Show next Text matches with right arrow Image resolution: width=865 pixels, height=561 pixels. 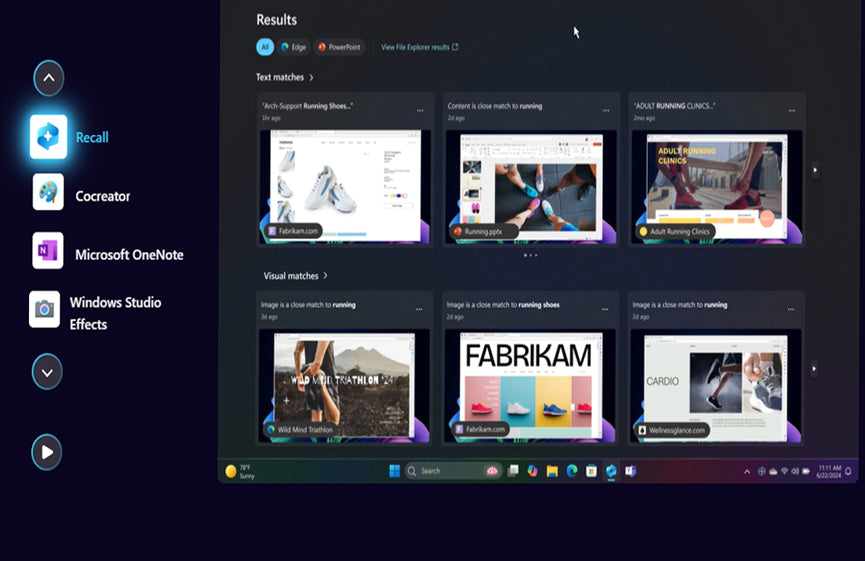[x=815, y=170]
